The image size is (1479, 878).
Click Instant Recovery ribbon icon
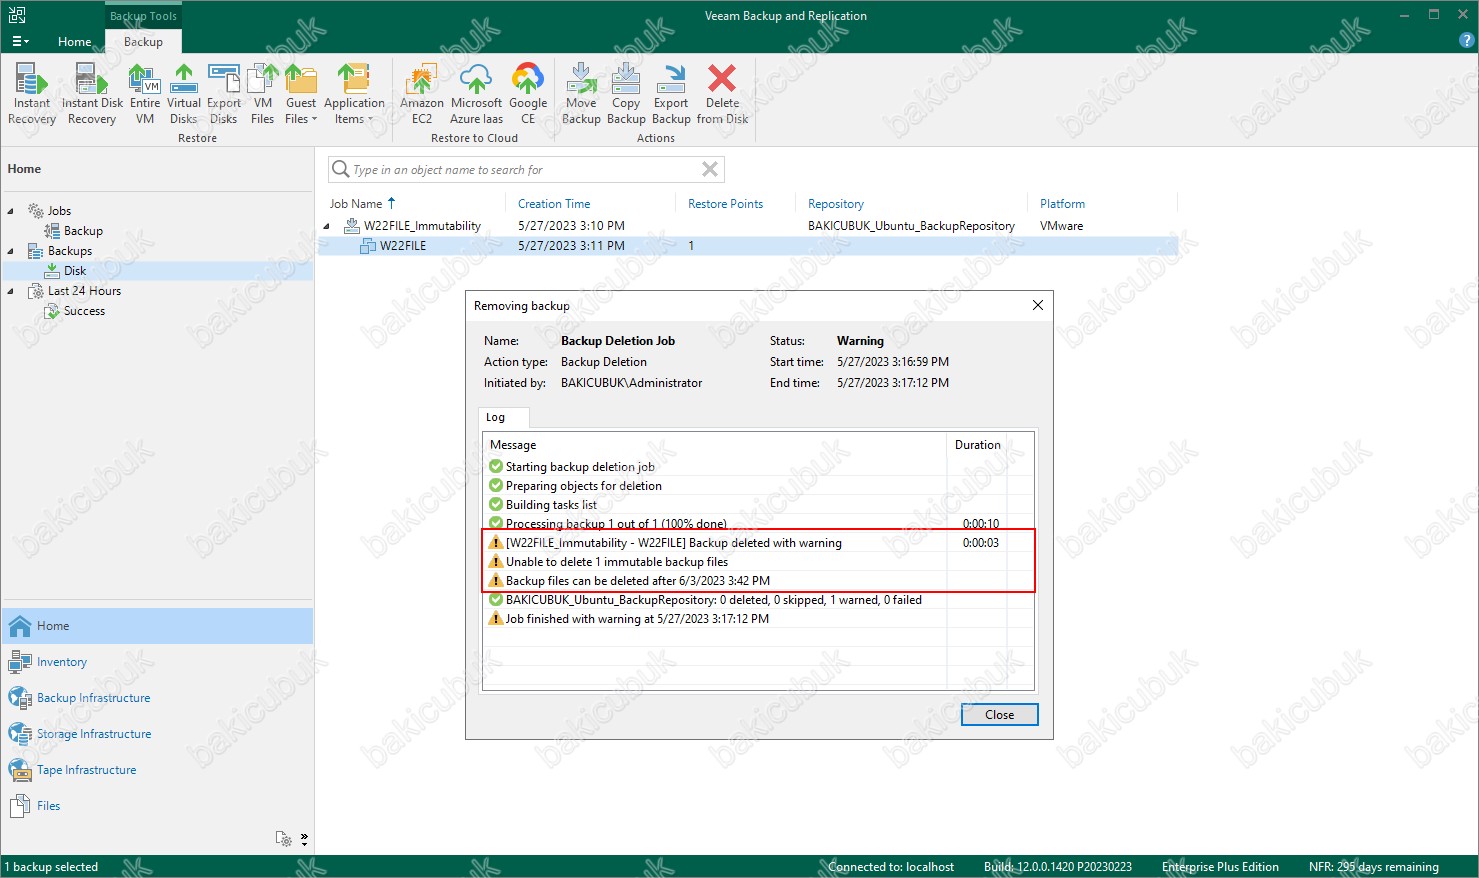pyautogui.click(x=32, y=94)
